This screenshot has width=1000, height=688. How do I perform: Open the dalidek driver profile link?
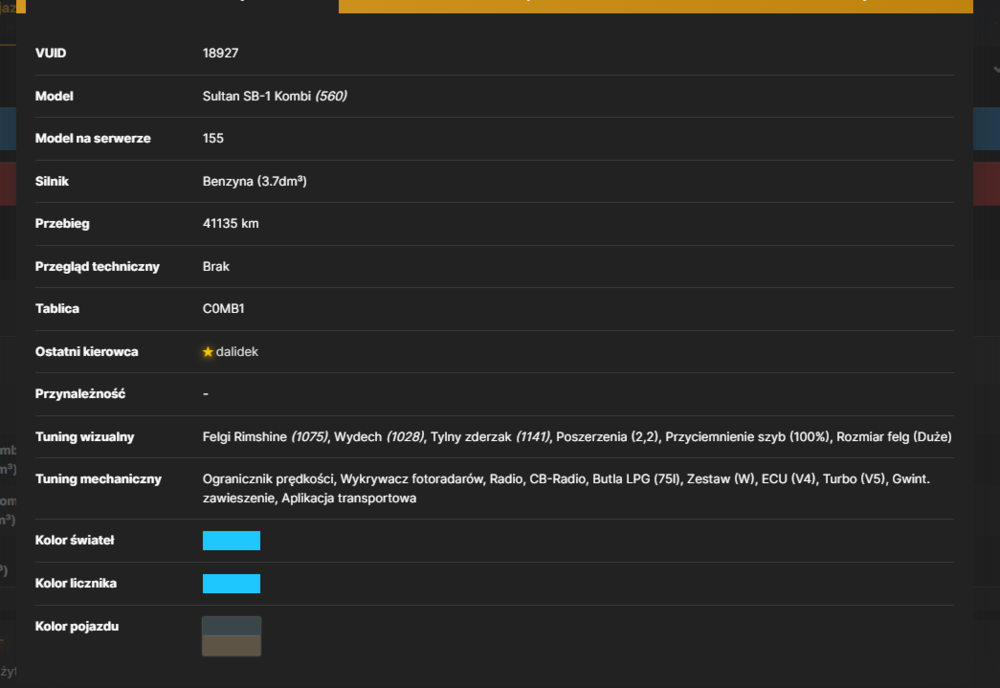pos(237,352)
